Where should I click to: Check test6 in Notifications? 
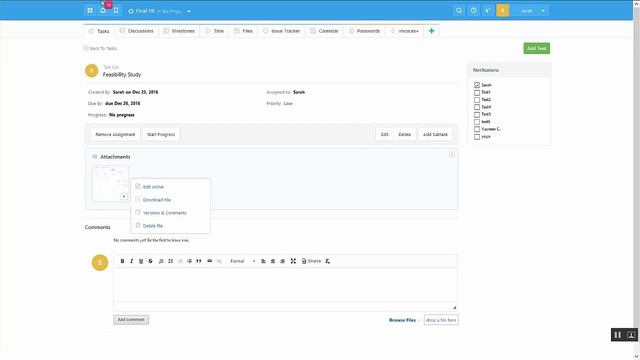(x=477, y=122)
